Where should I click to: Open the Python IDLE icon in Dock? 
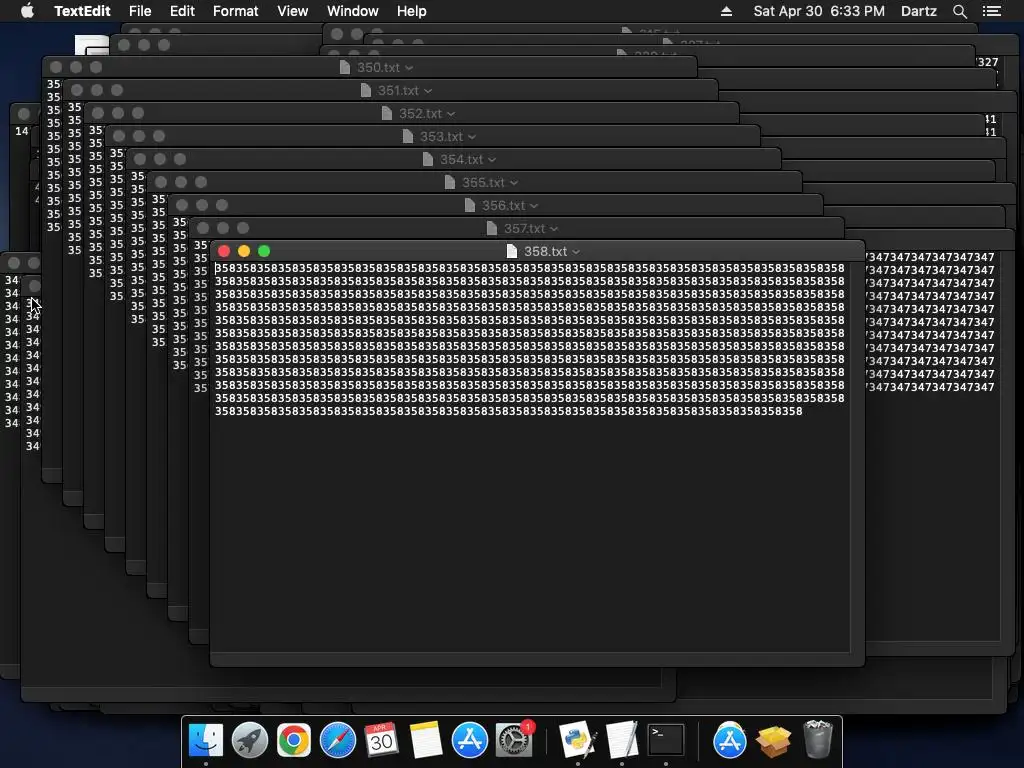pyautogui.click(x=577, y=740)
